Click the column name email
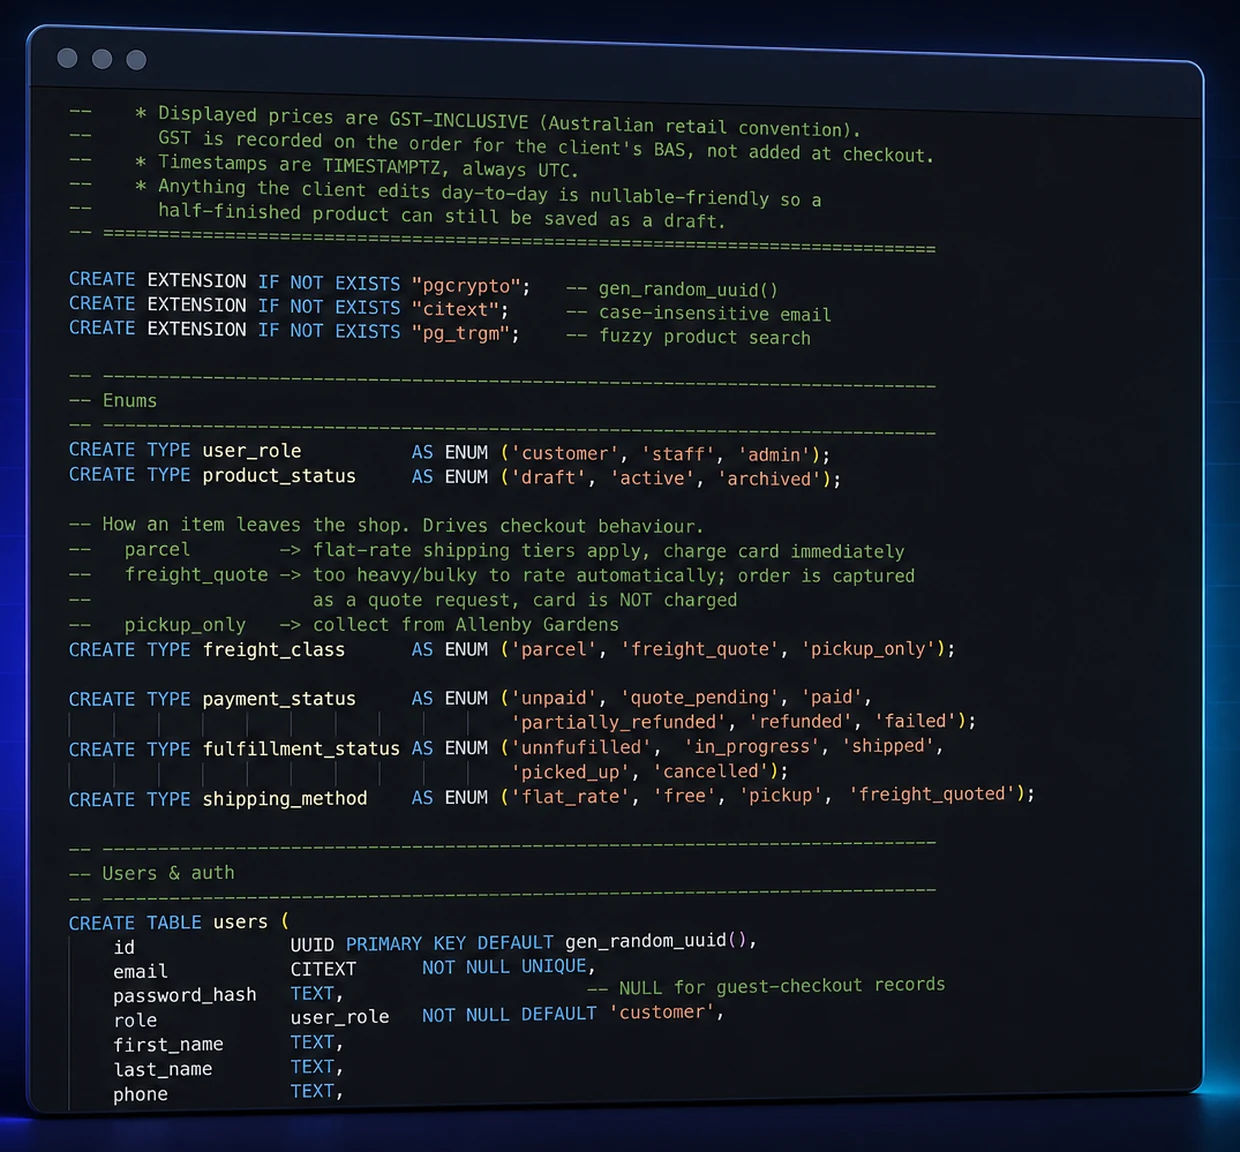The height and width of the screenshot is (1152, 1240). click(140, 972)
